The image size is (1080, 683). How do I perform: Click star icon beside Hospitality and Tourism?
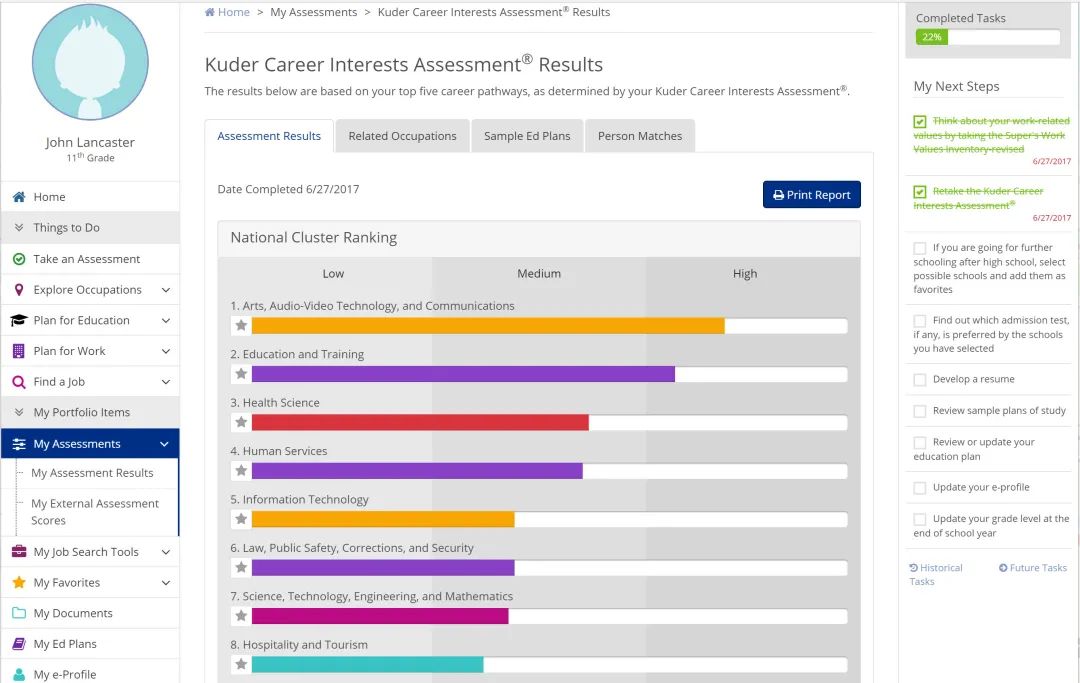[241, 664]
